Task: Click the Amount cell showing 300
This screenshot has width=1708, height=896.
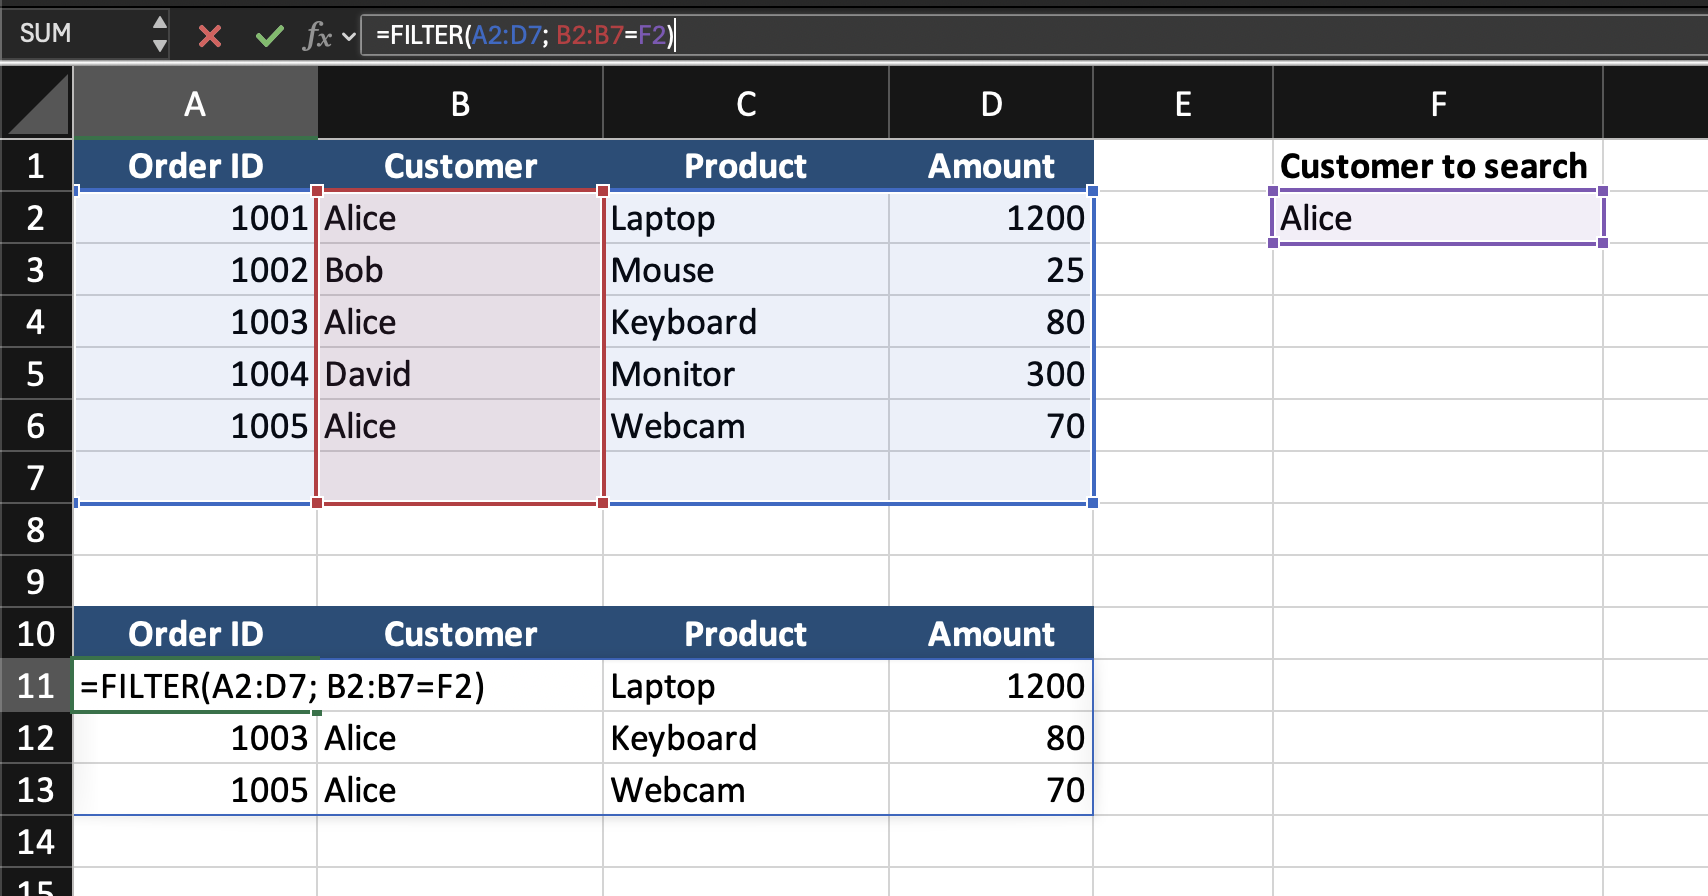Action: click(990, 374)
